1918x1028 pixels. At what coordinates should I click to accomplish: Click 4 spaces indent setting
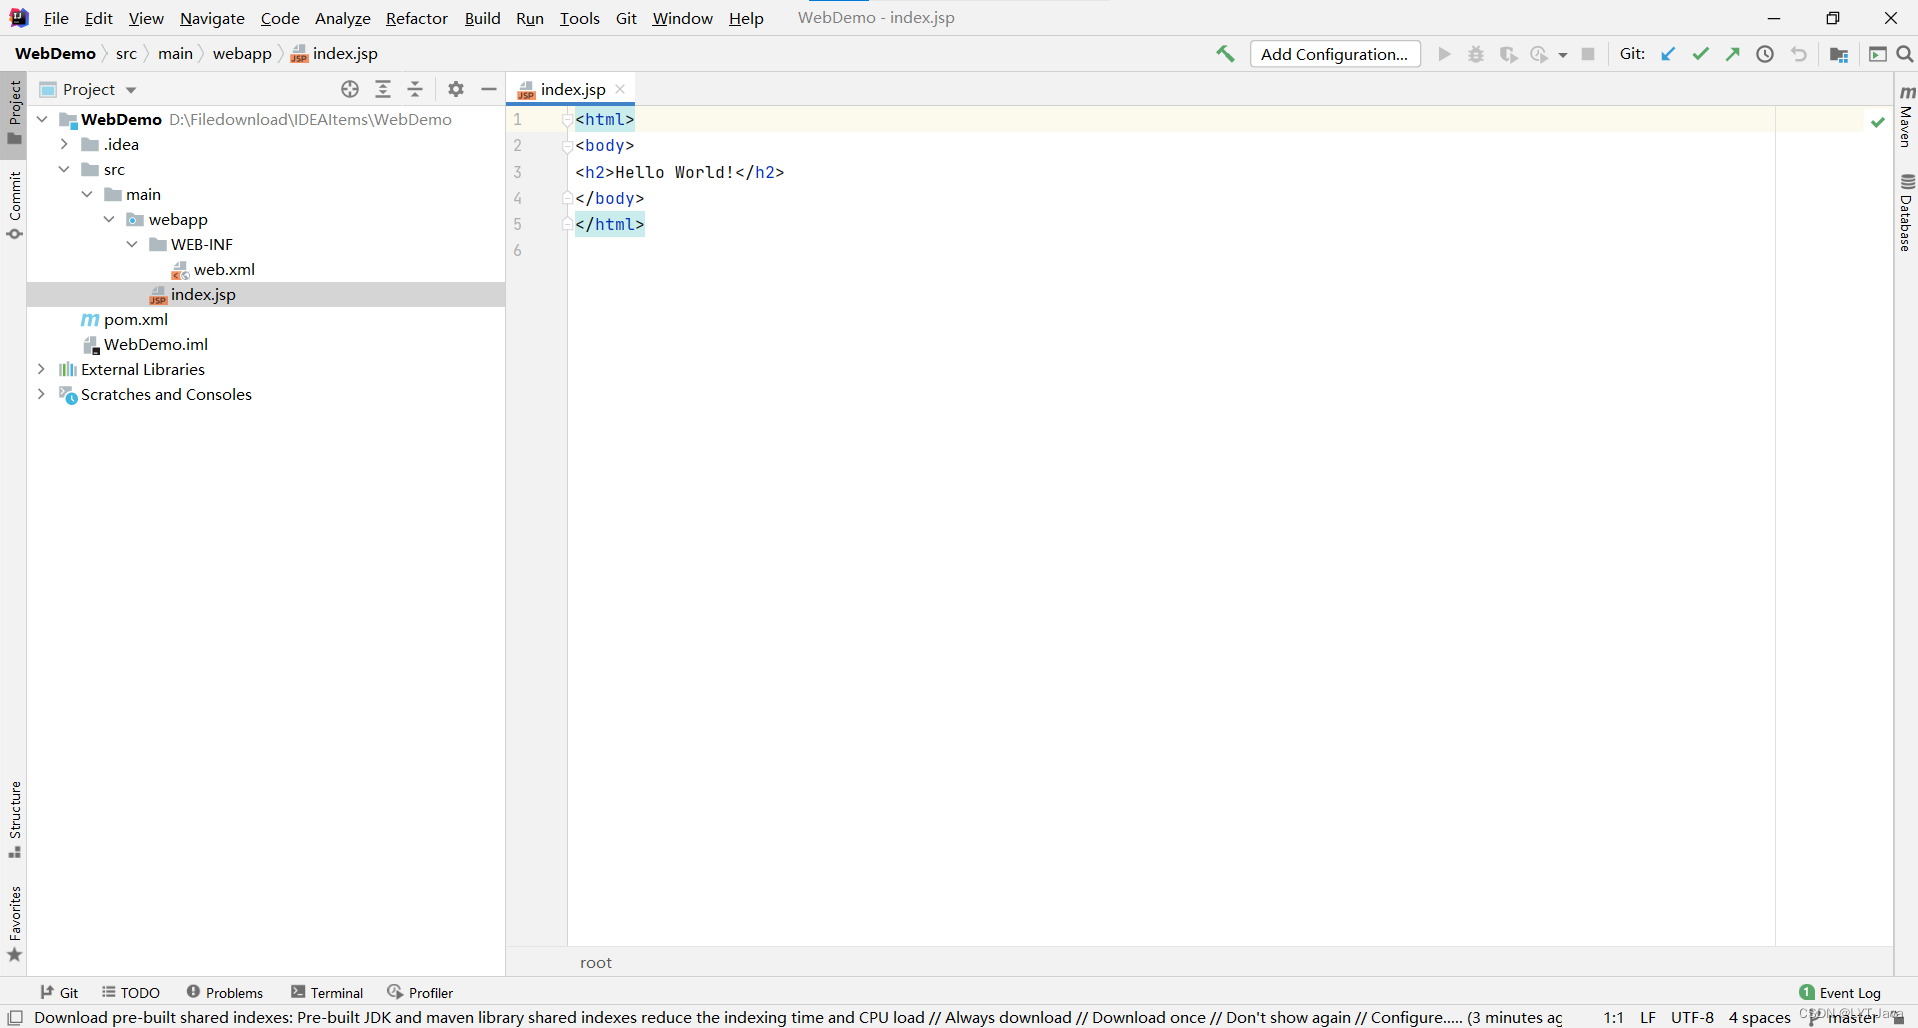click(x=1759, y=1018)
